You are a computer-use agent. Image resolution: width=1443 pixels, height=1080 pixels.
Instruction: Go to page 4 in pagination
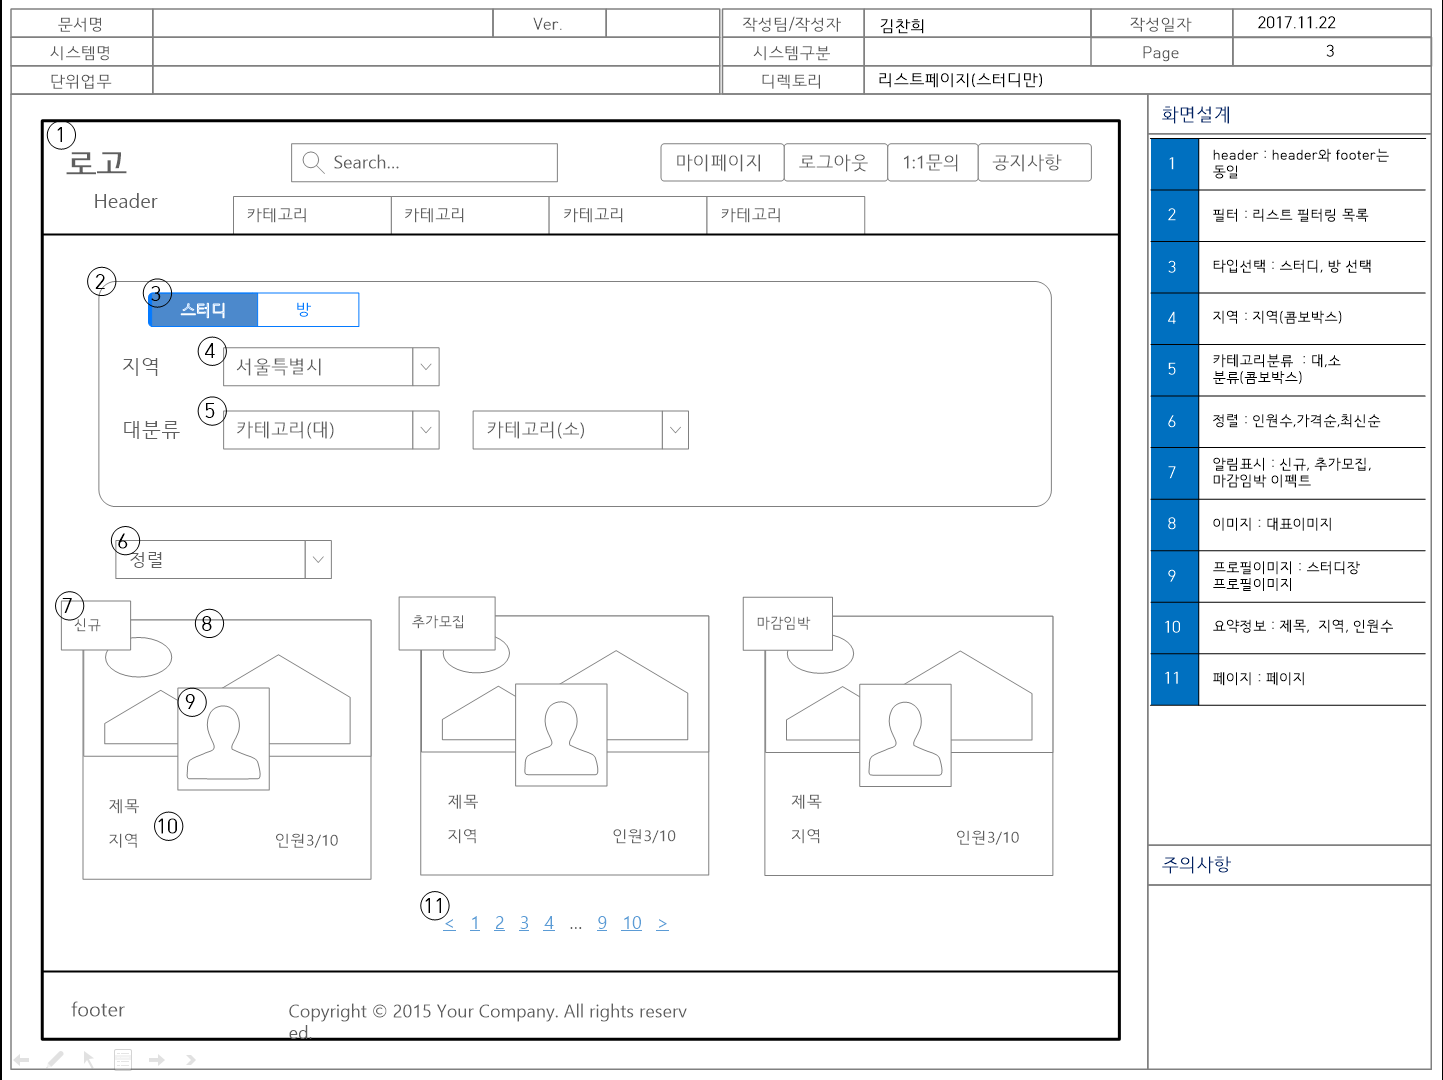point(549,923)
